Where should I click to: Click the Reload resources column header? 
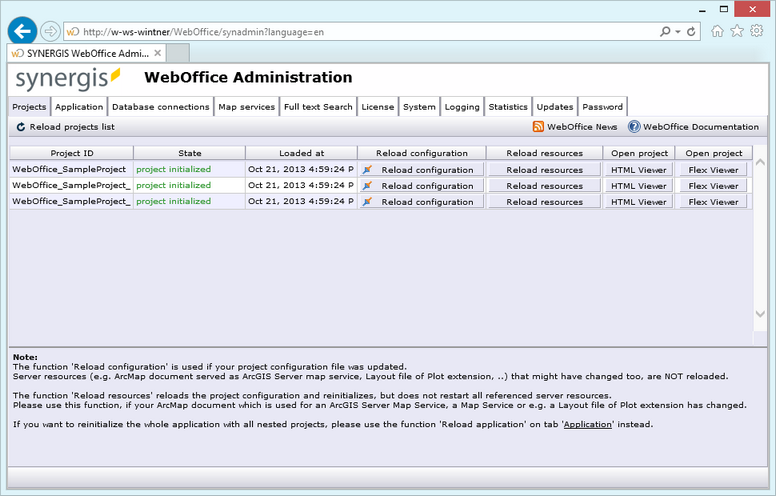pyautogui.click(x=544, y=153)
